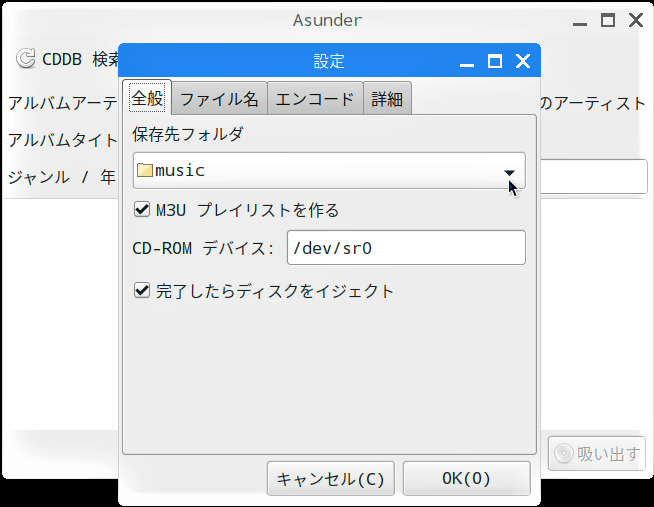This screenshot has height=507, width=654.
Task: Close the Asunder main window
Action: coord(636,20)
